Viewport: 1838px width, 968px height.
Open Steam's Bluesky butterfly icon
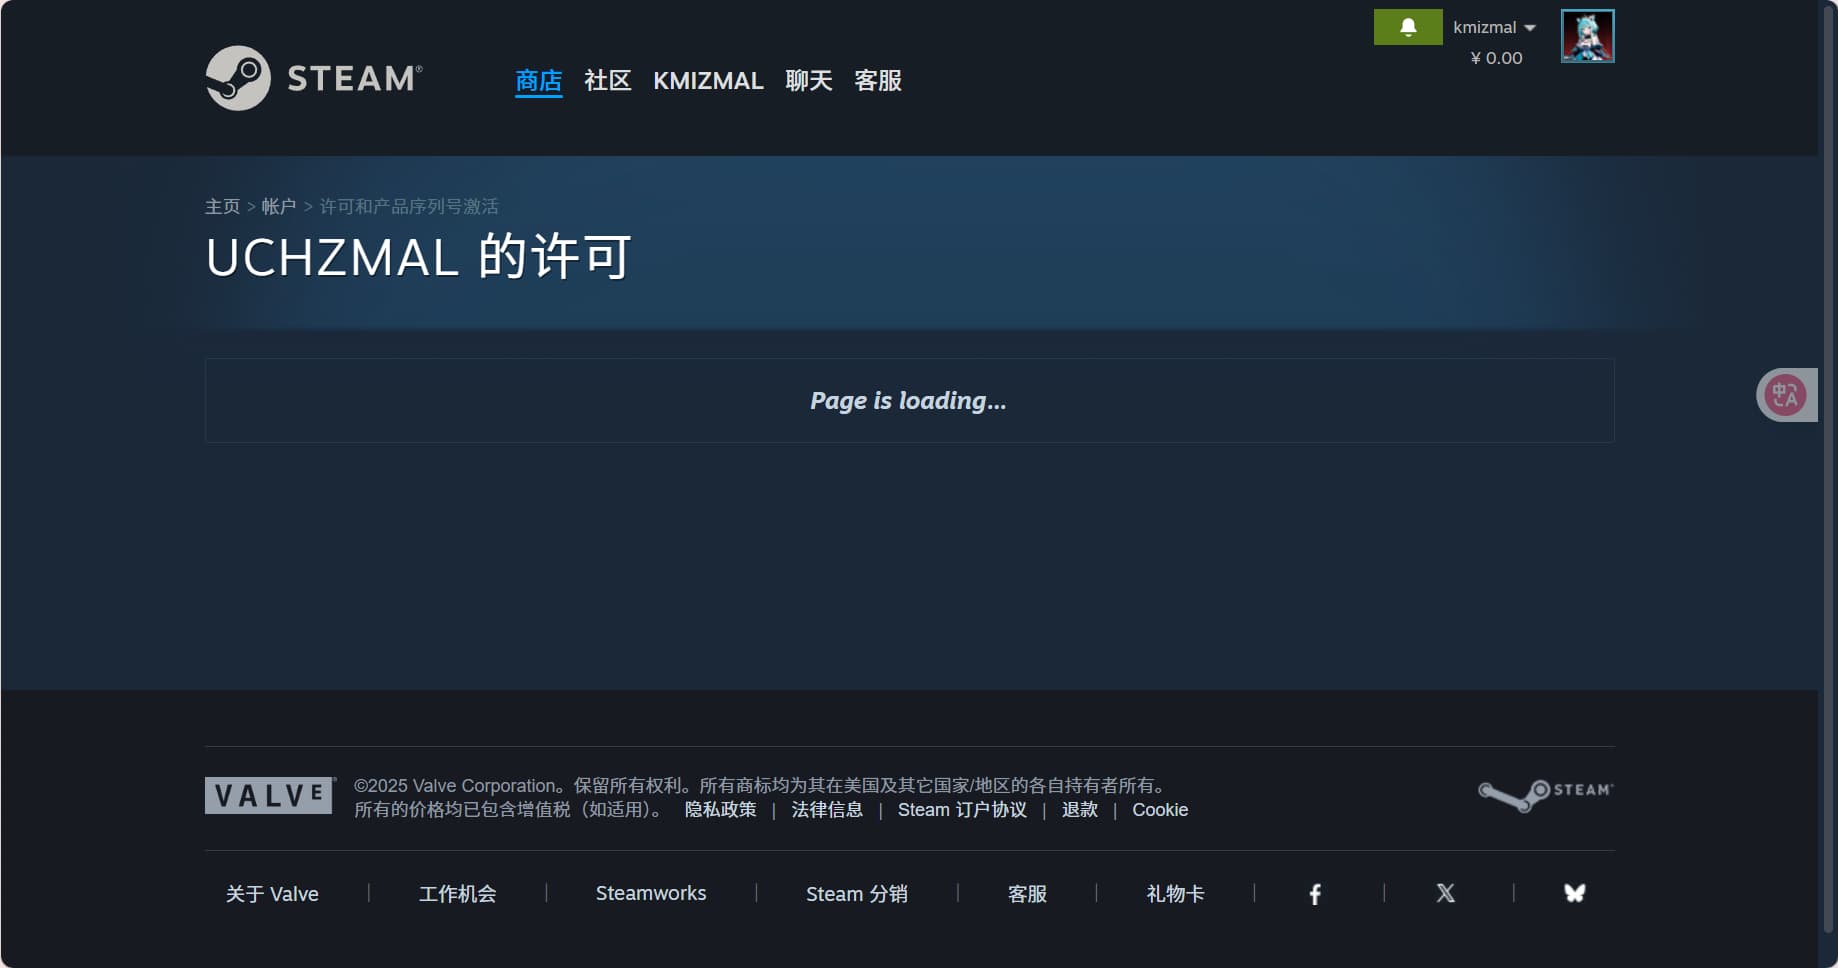1574,893
